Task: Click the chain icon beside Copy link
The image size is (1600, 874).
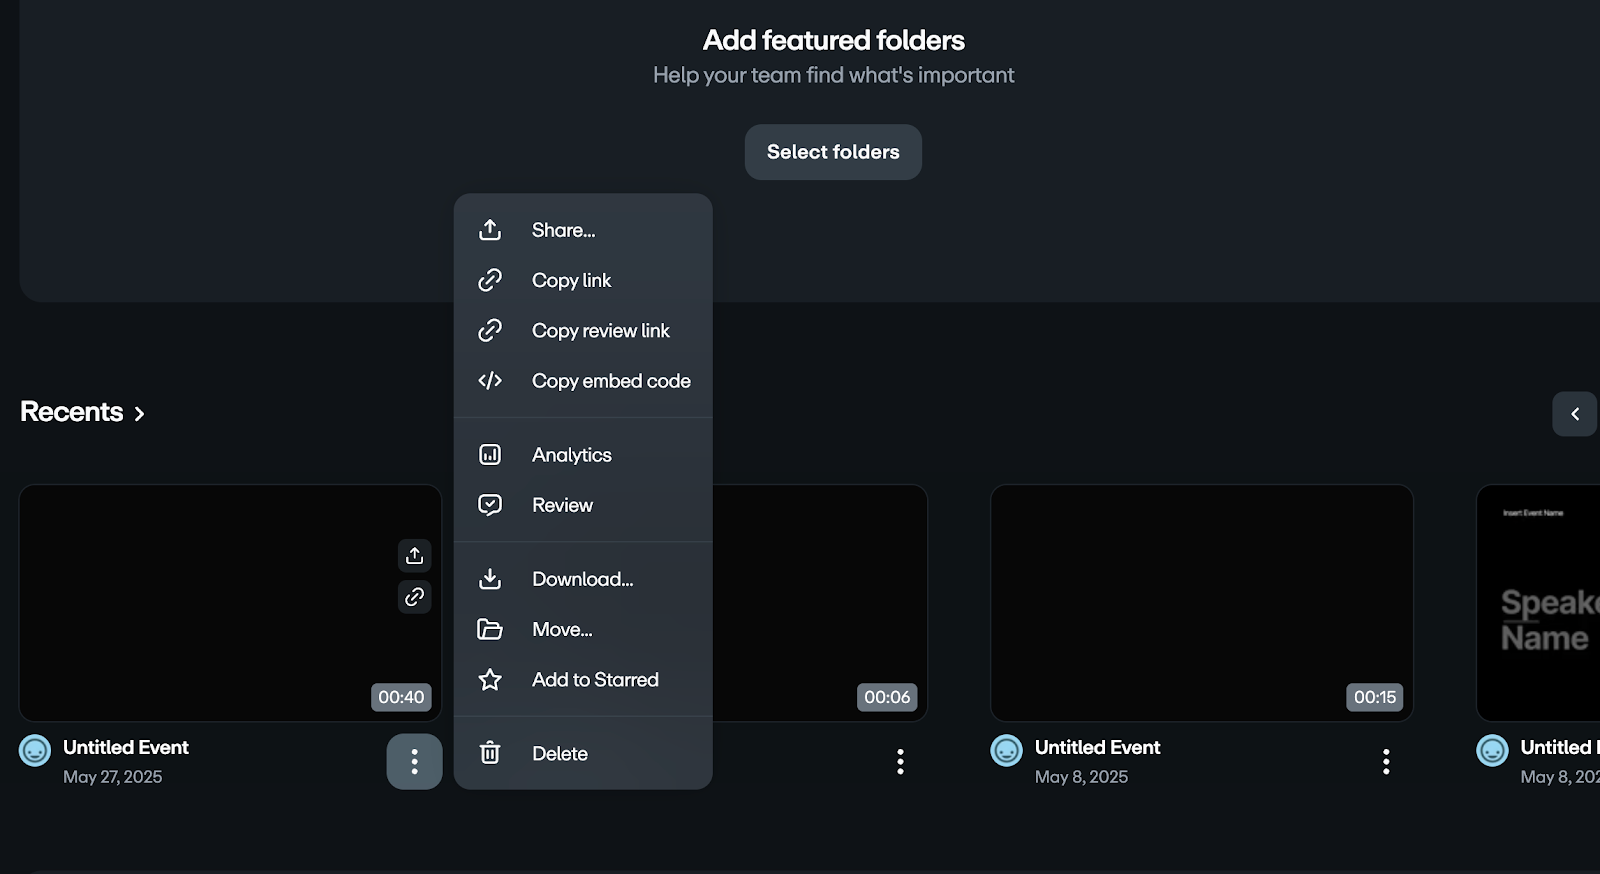Action: coord(490,280)
